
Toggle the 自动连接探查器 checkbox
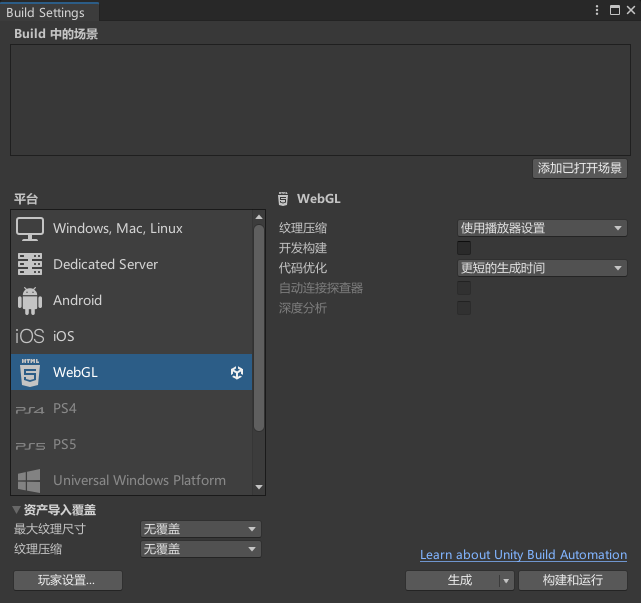[464, 288]
